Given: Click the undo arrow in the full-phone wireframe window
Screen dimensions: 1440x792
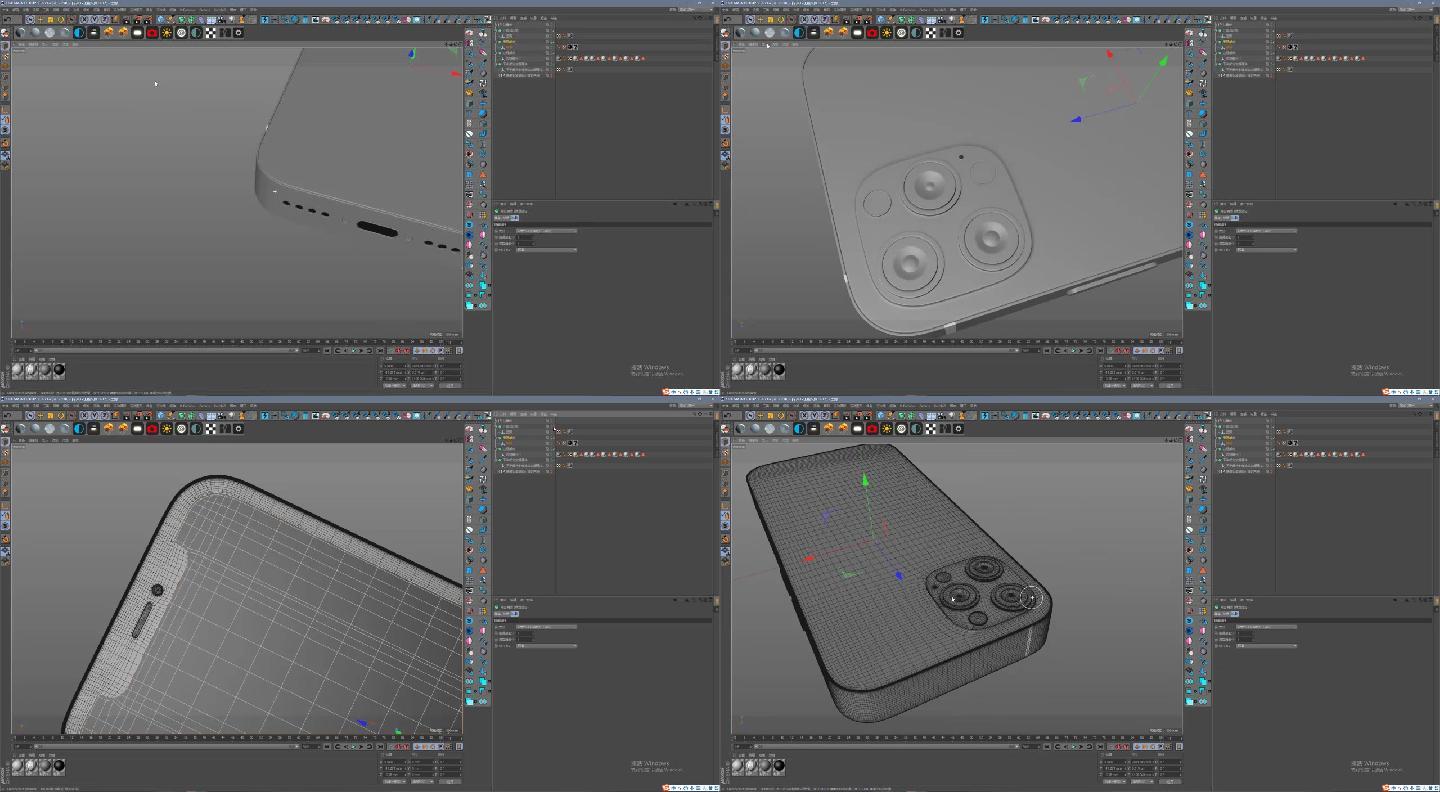Looking at the screenshot, I should [x=728, y=416].
